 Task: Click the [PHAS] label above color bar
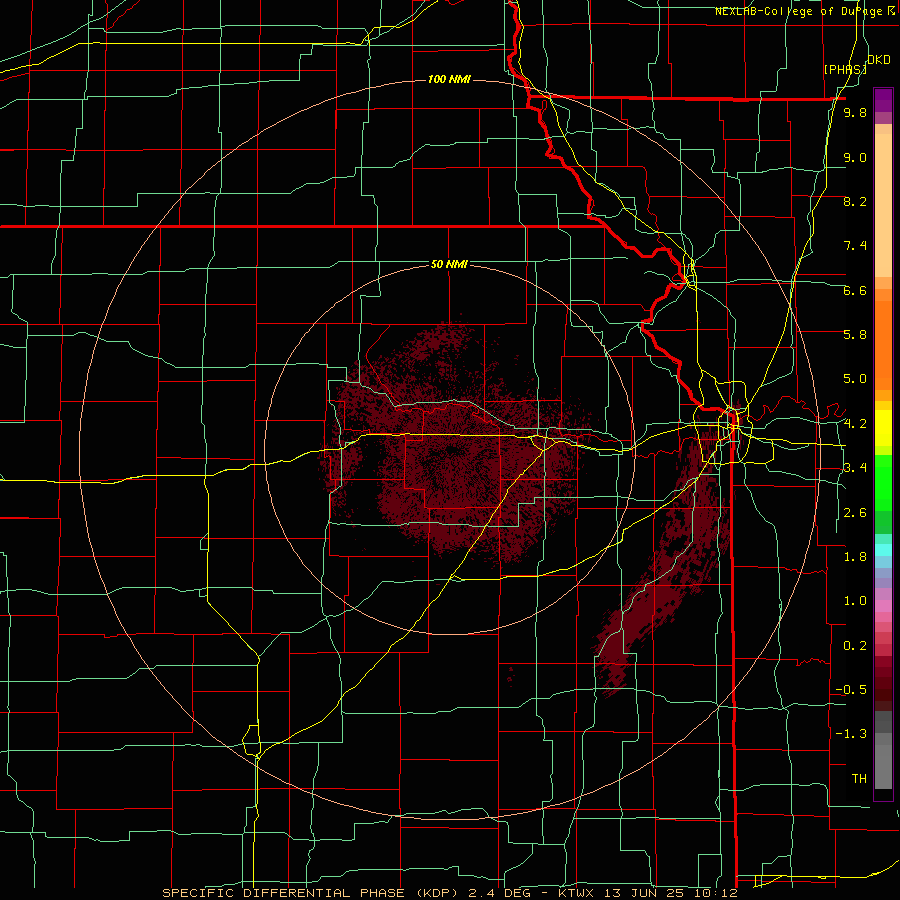(845, 69)
